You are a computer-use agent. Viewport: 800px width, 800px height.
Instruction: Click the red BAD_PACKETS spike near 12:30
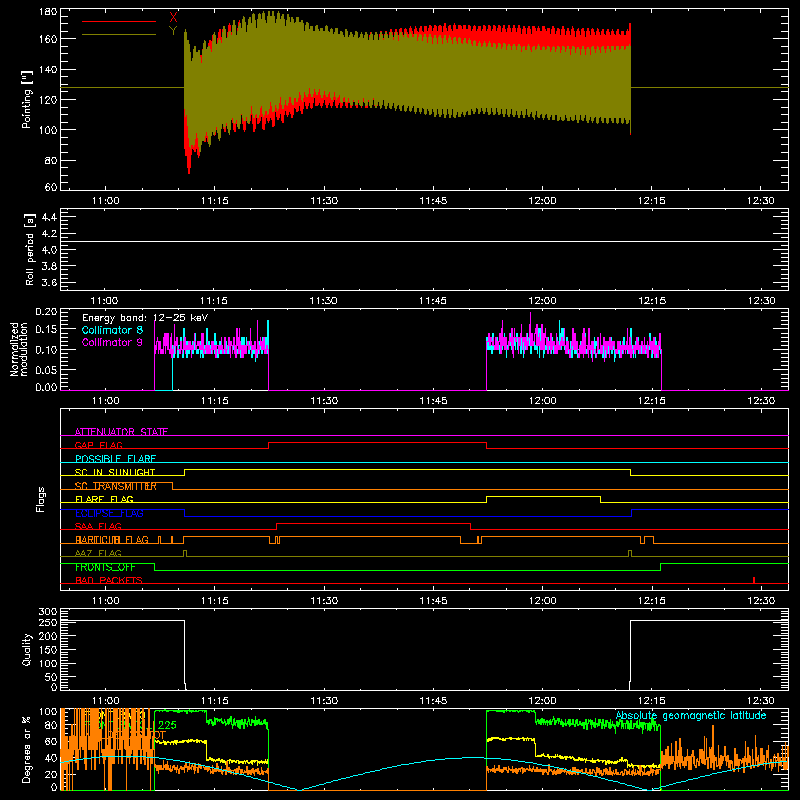coord(754,580)
